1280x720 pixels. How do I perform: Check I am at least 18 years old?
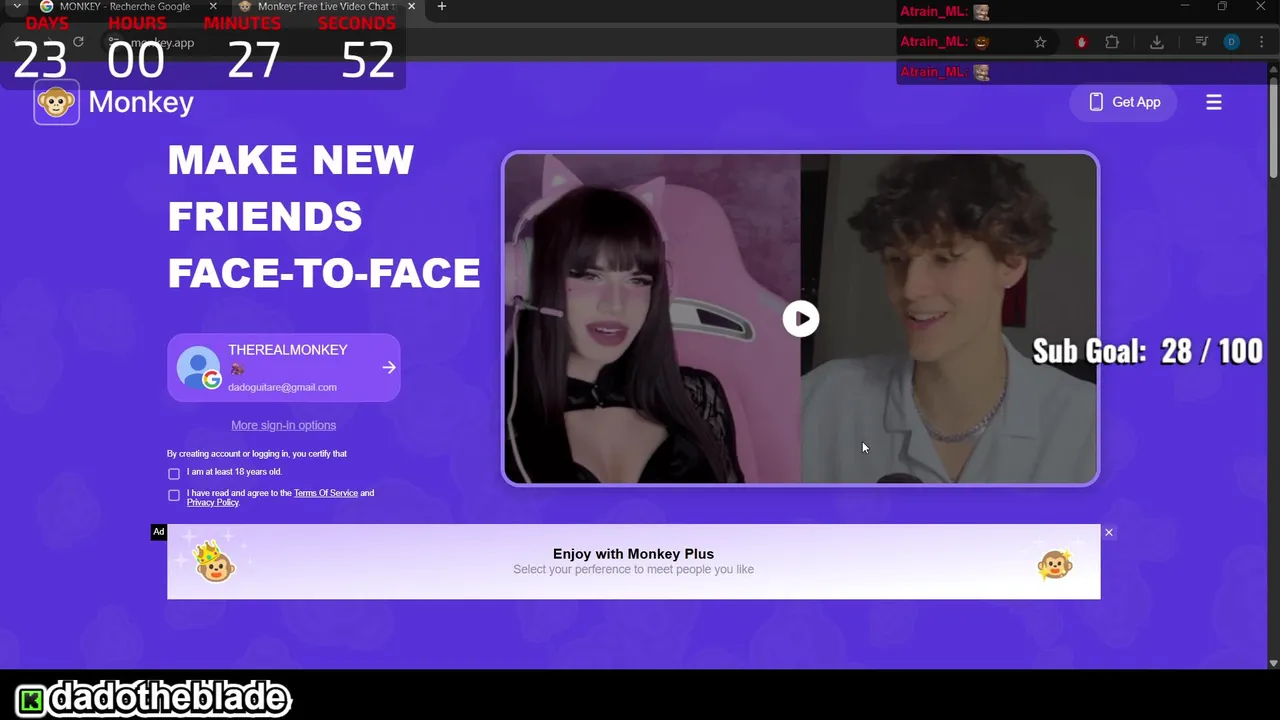tap(174, 473)
